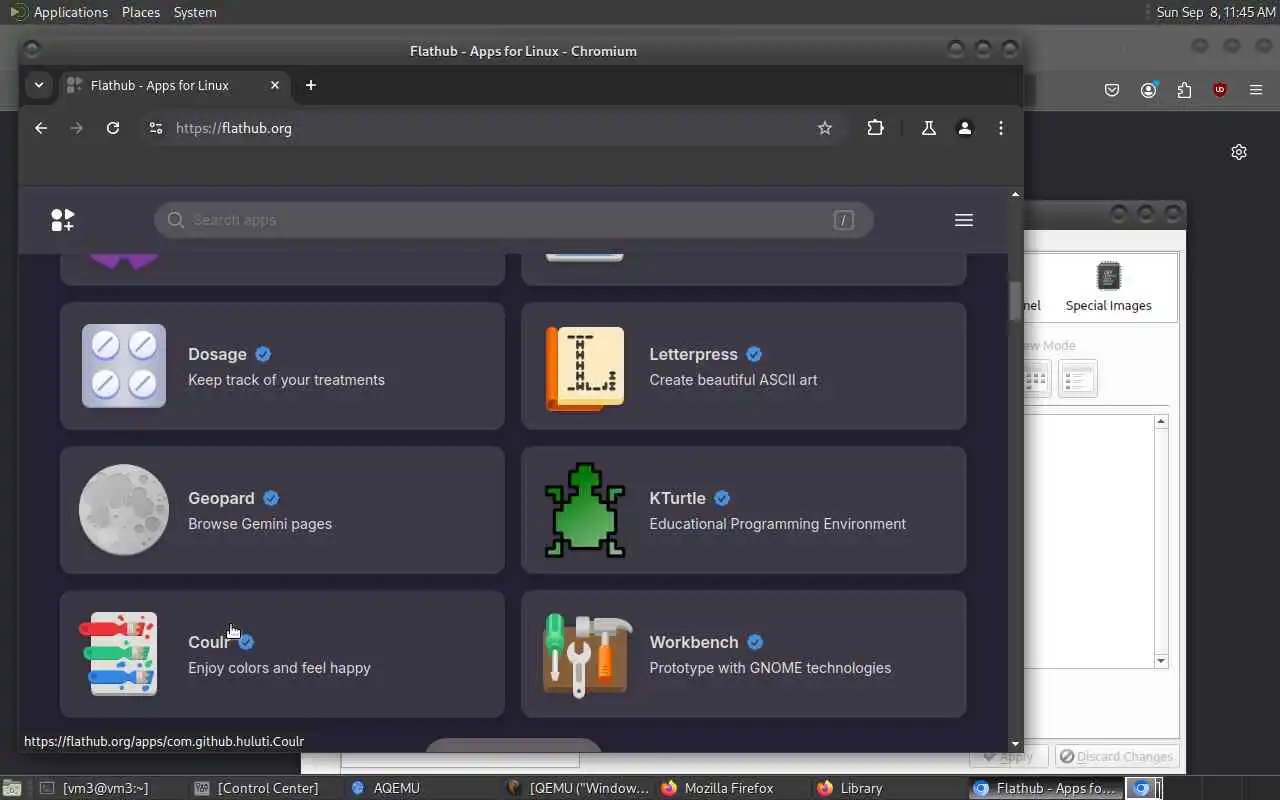This screenshot has width=1280, height=800.
Task: Click verified badge next to Geopard
Action: tap(271, 498)
